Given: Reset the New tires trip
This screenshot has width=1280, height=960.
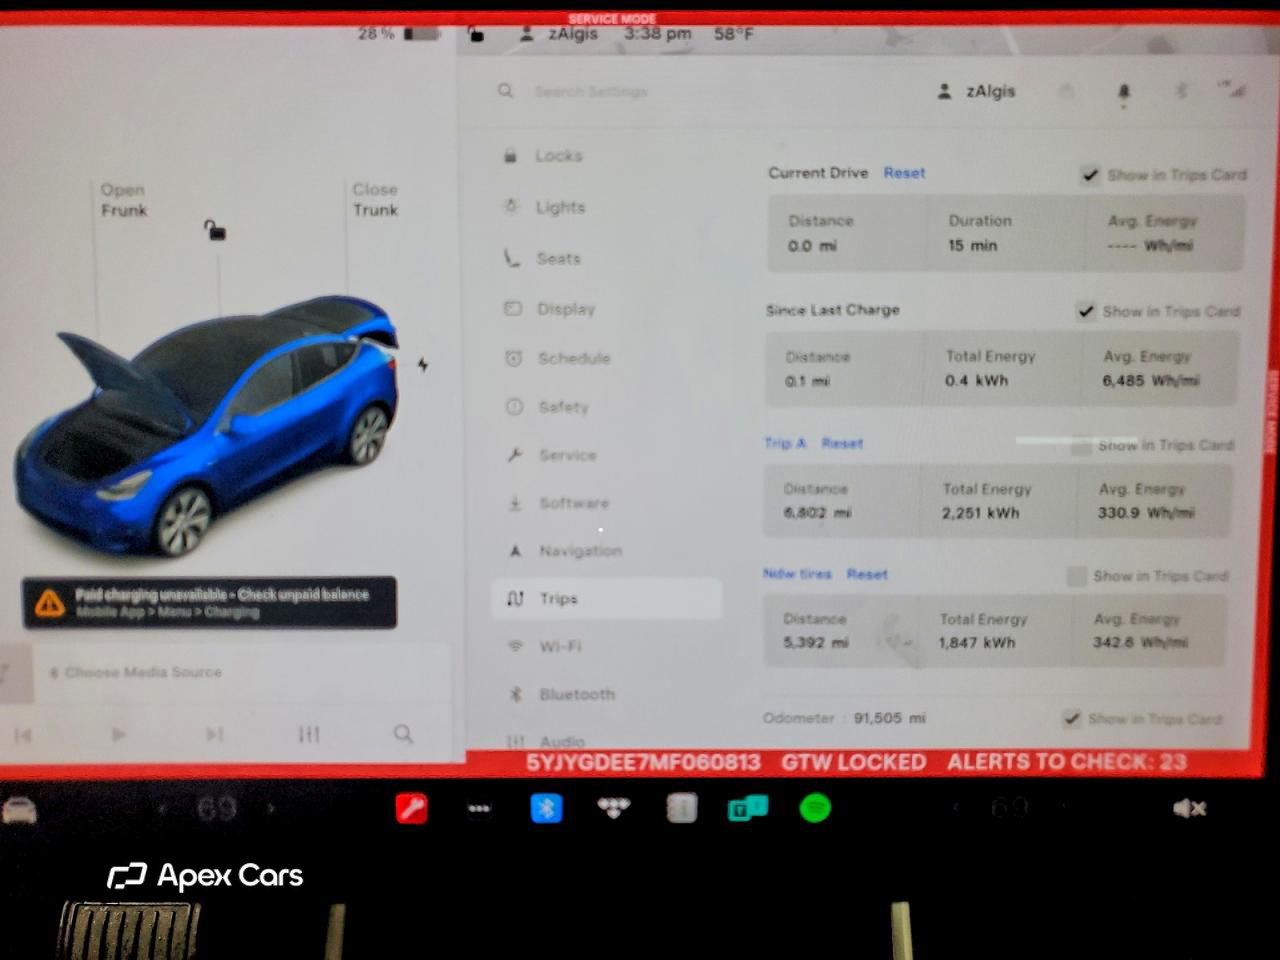Looking at the screenshot, I should (x=867, y=574).
